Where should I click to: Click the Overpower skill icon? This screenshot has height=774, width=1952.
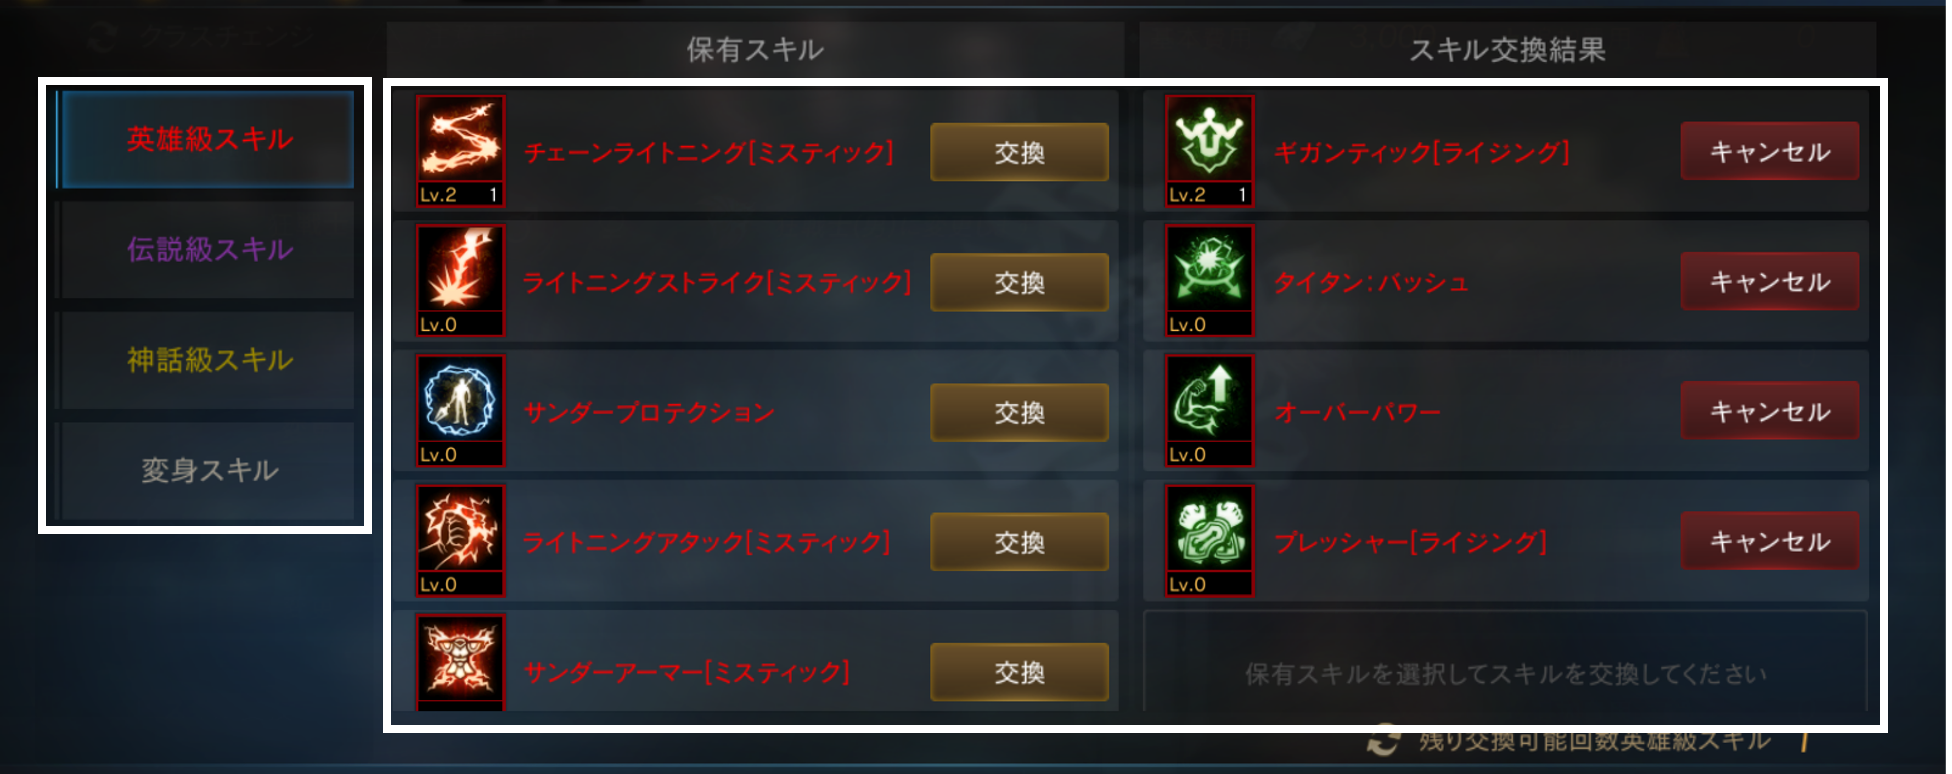(1209, 411)
